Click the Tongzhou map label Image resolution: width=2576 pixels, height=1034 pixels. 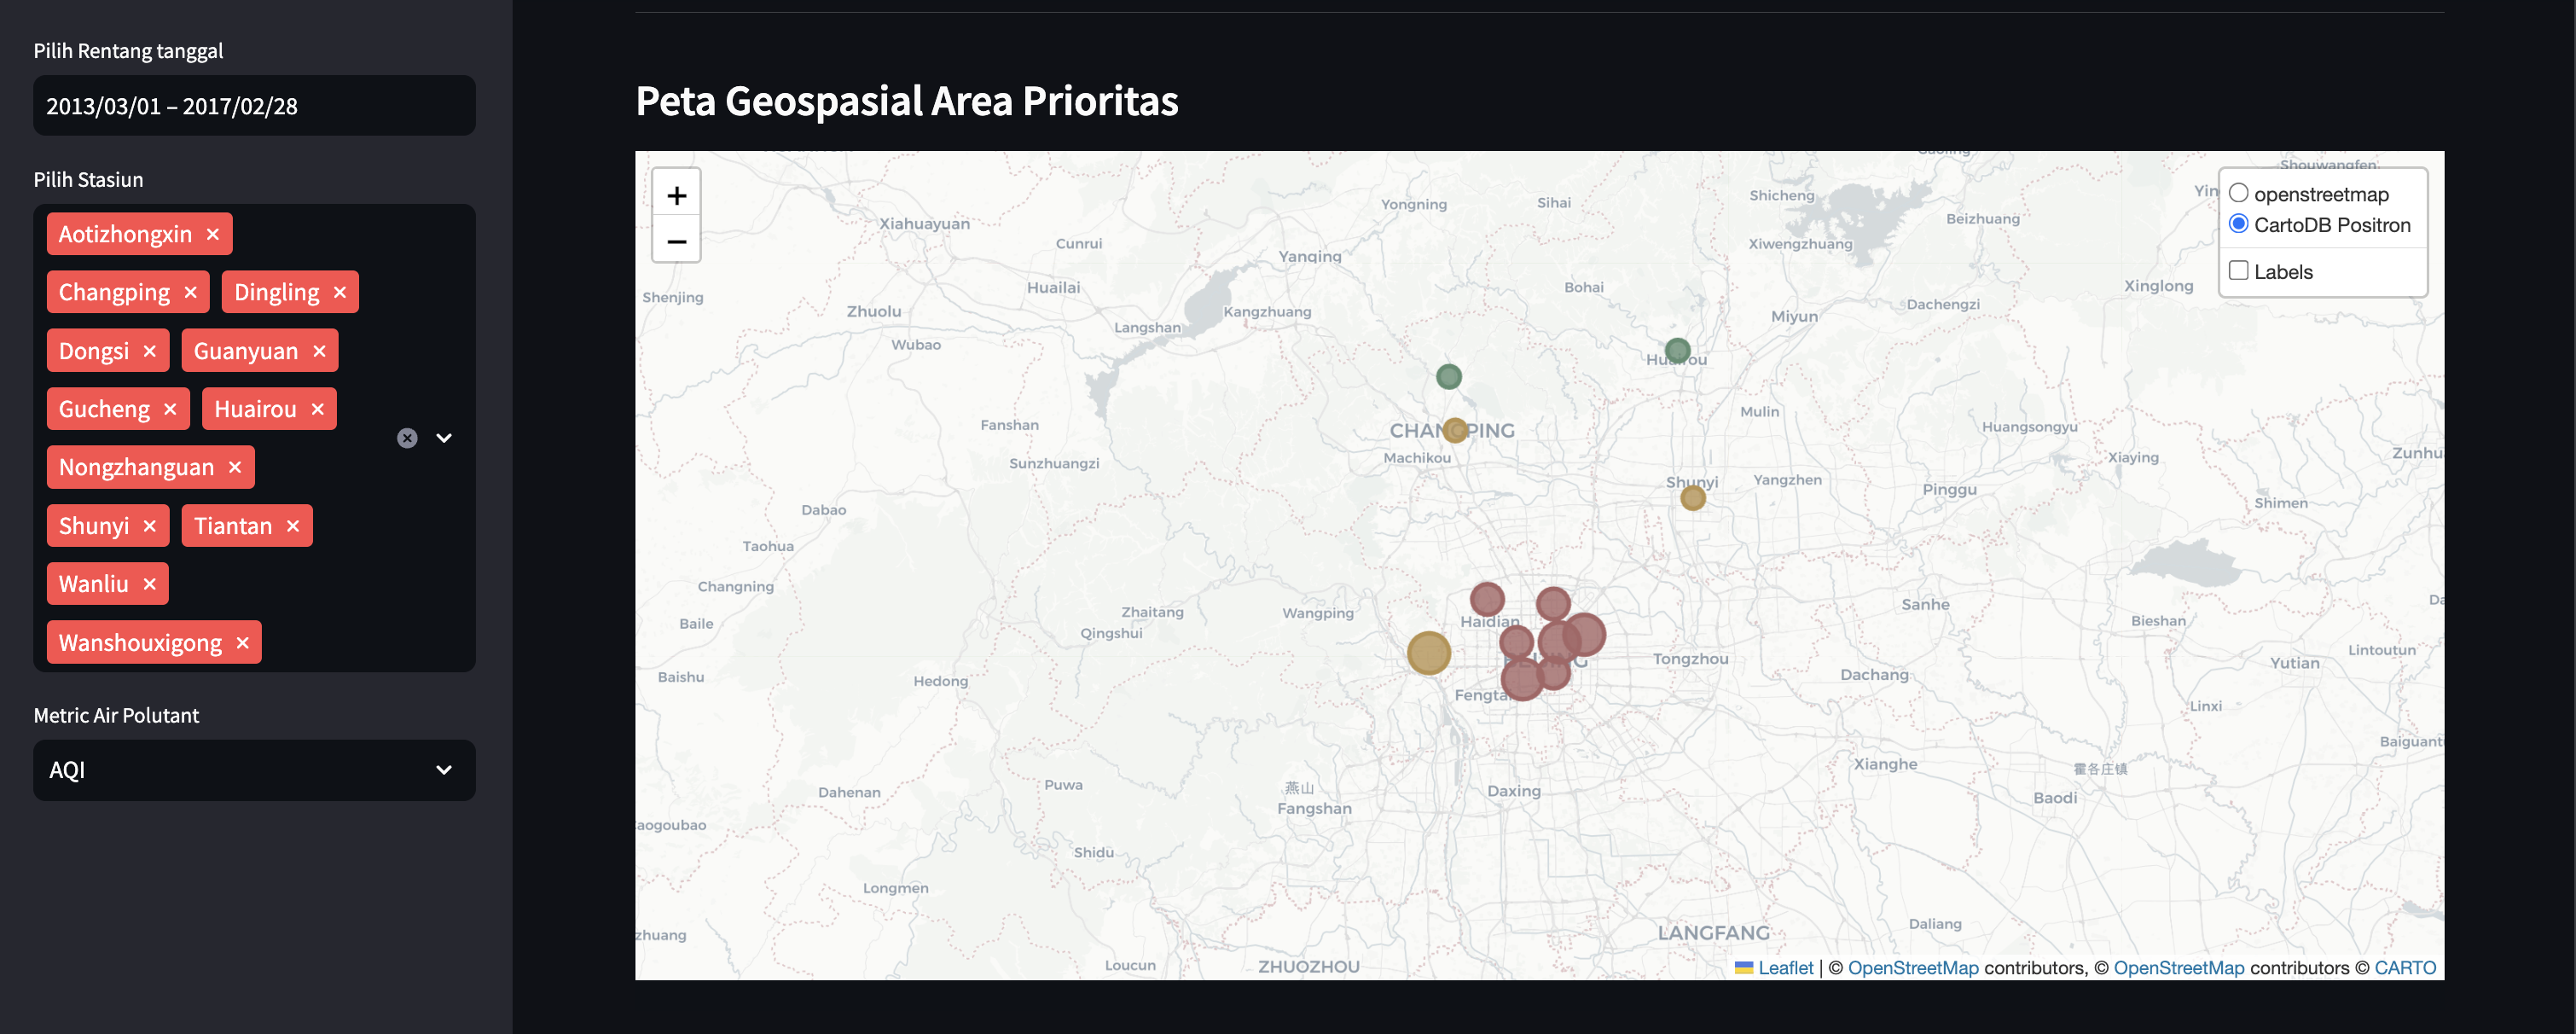pyautogui.click(x=1690, y=659)
